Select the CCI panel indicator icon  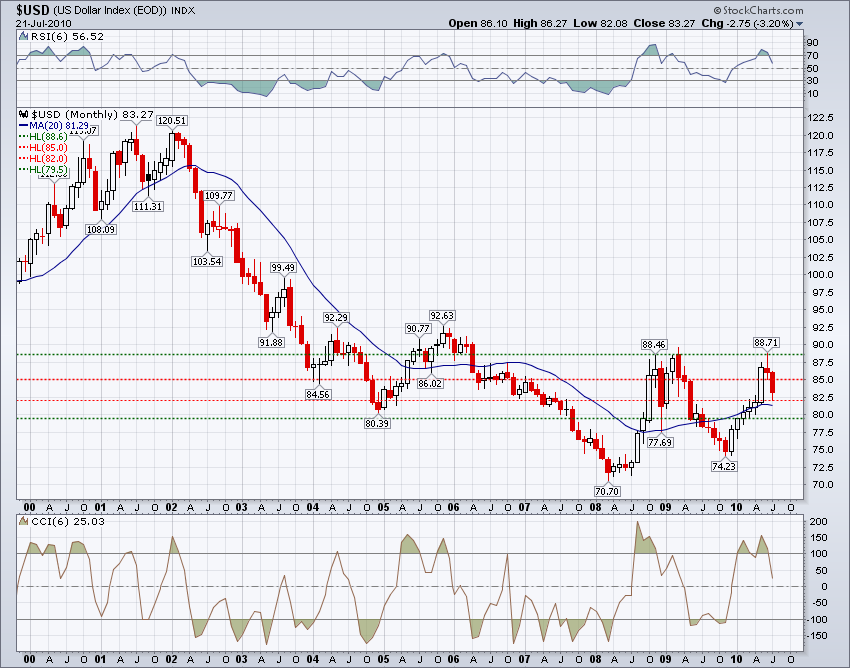pos(23,520)
